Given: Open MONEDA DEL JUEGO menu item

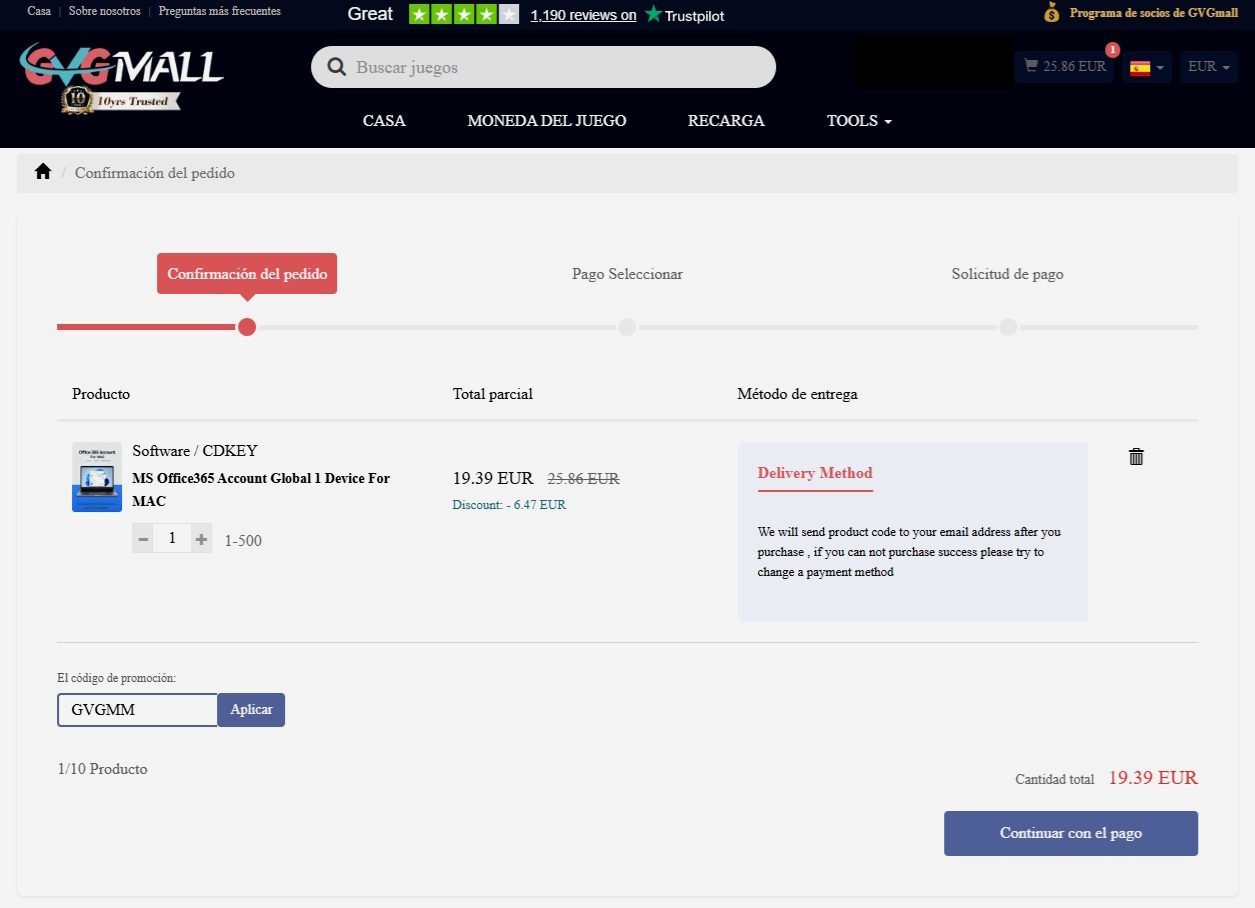Looking at the screenshot, I should pos(547,120).
